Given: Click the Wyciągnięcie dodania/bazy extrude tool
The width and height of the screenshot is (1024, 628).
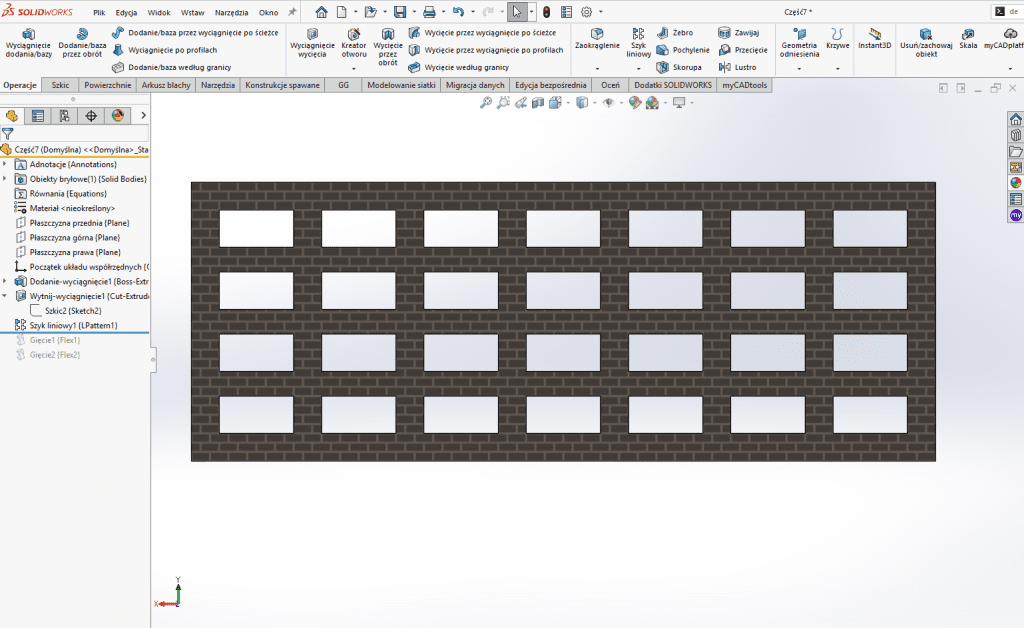Looking at the screenshot, I should tap(27, 44).
